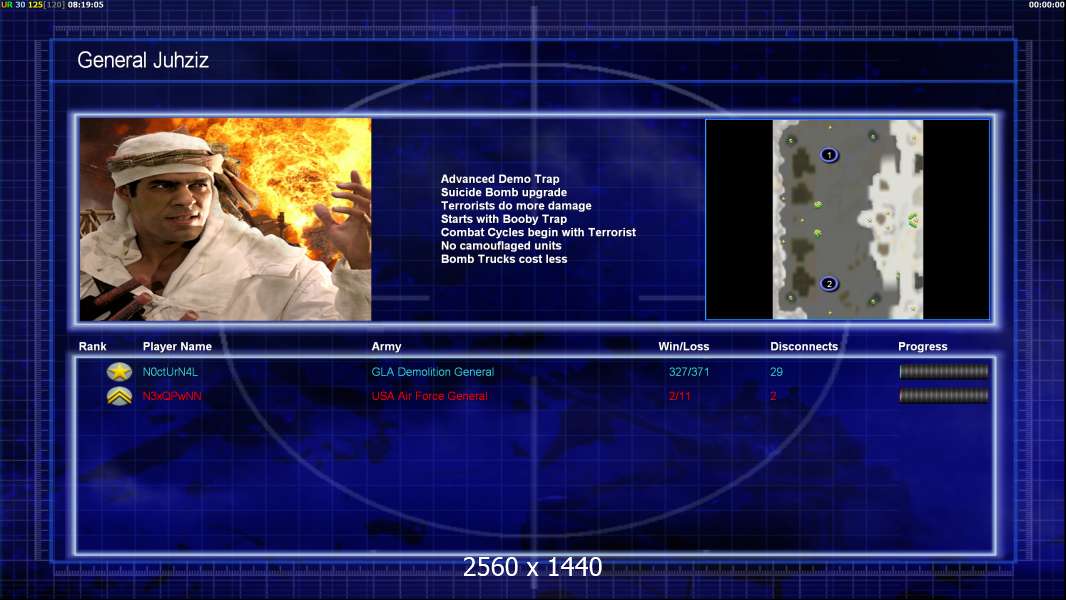Click the Rank column header

point(93,347)
